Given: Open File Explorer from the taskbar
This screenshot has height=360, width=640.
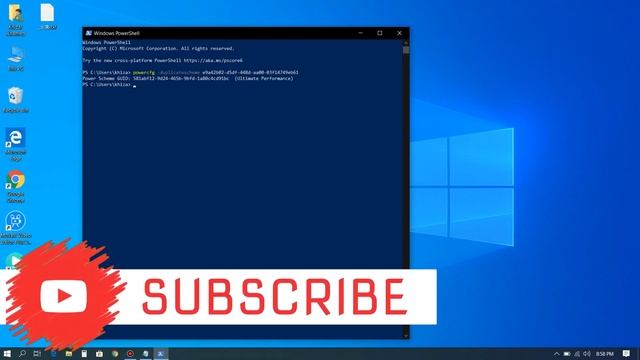Looking at the screenshot, I should (x=69, y=353).
